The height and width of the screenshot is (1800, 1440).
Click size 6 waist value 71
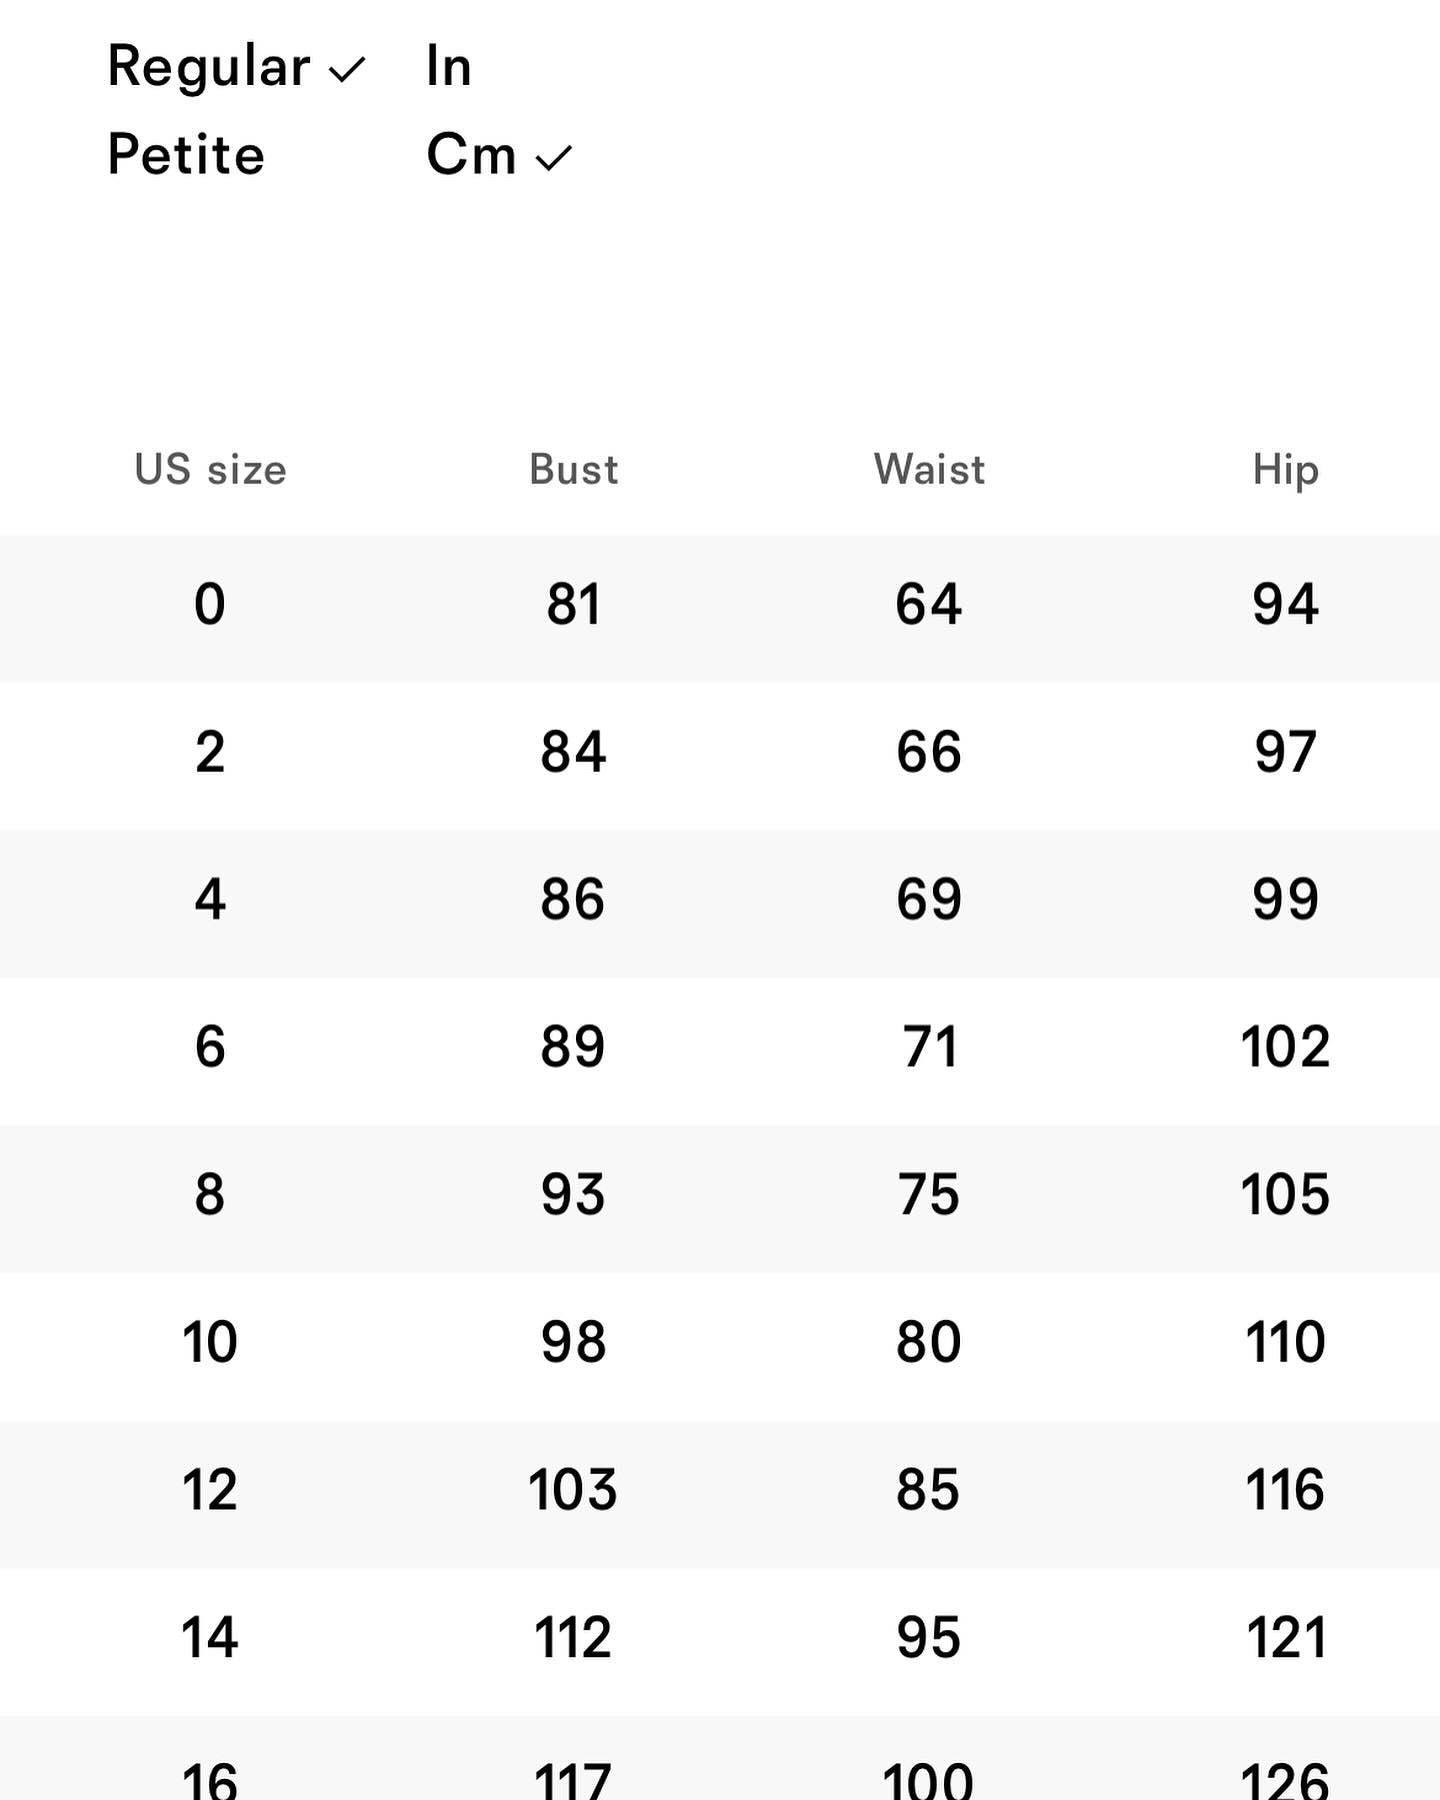tap(929, 1047)
